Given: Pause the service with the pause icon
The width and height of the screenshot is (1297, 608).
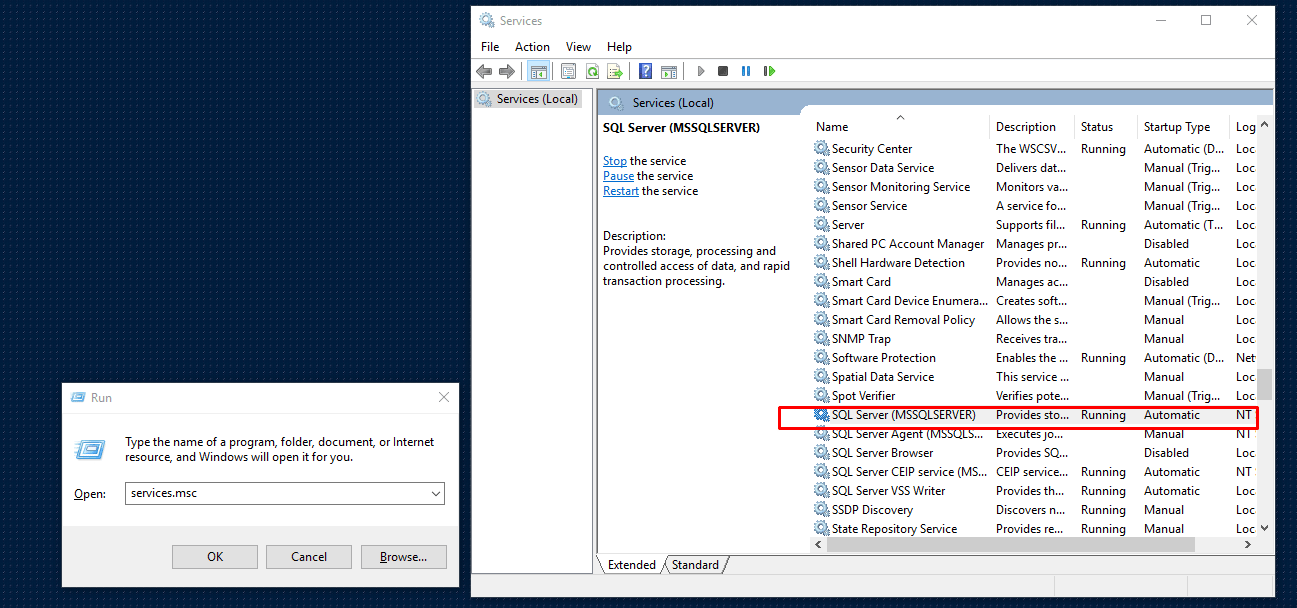Looking at the screenshot, I should tap(745, 71).
